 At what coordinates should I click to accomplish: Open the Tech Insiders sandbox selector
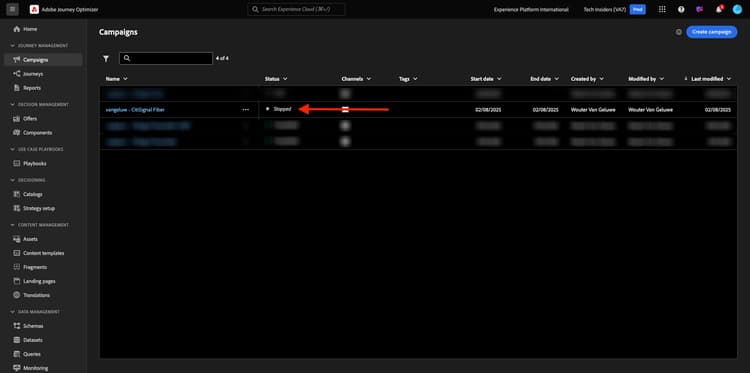coord(605,9)
